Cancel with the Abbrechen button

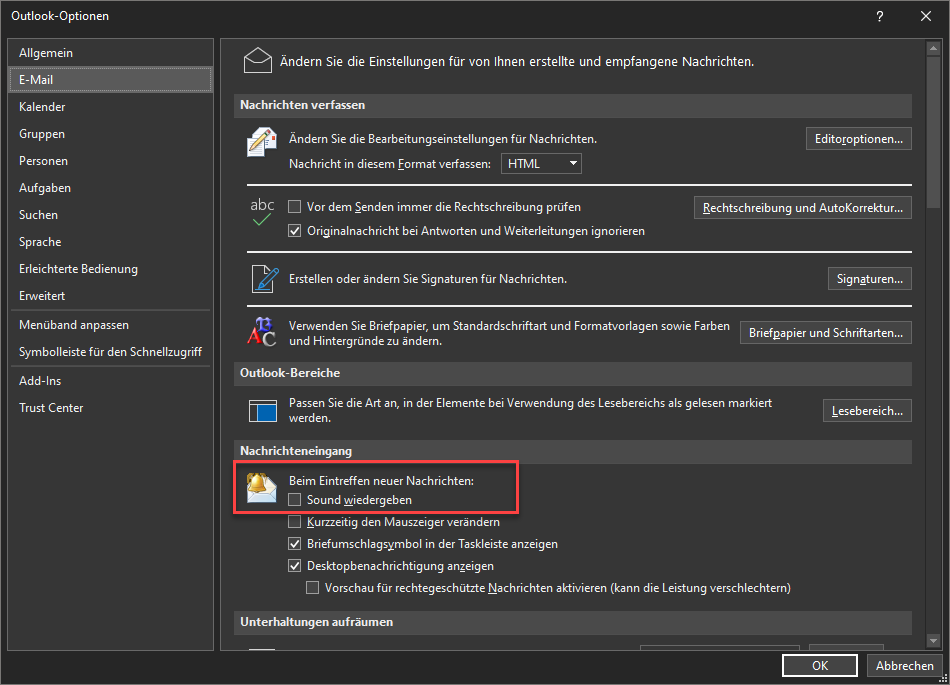tap(905, 666)
